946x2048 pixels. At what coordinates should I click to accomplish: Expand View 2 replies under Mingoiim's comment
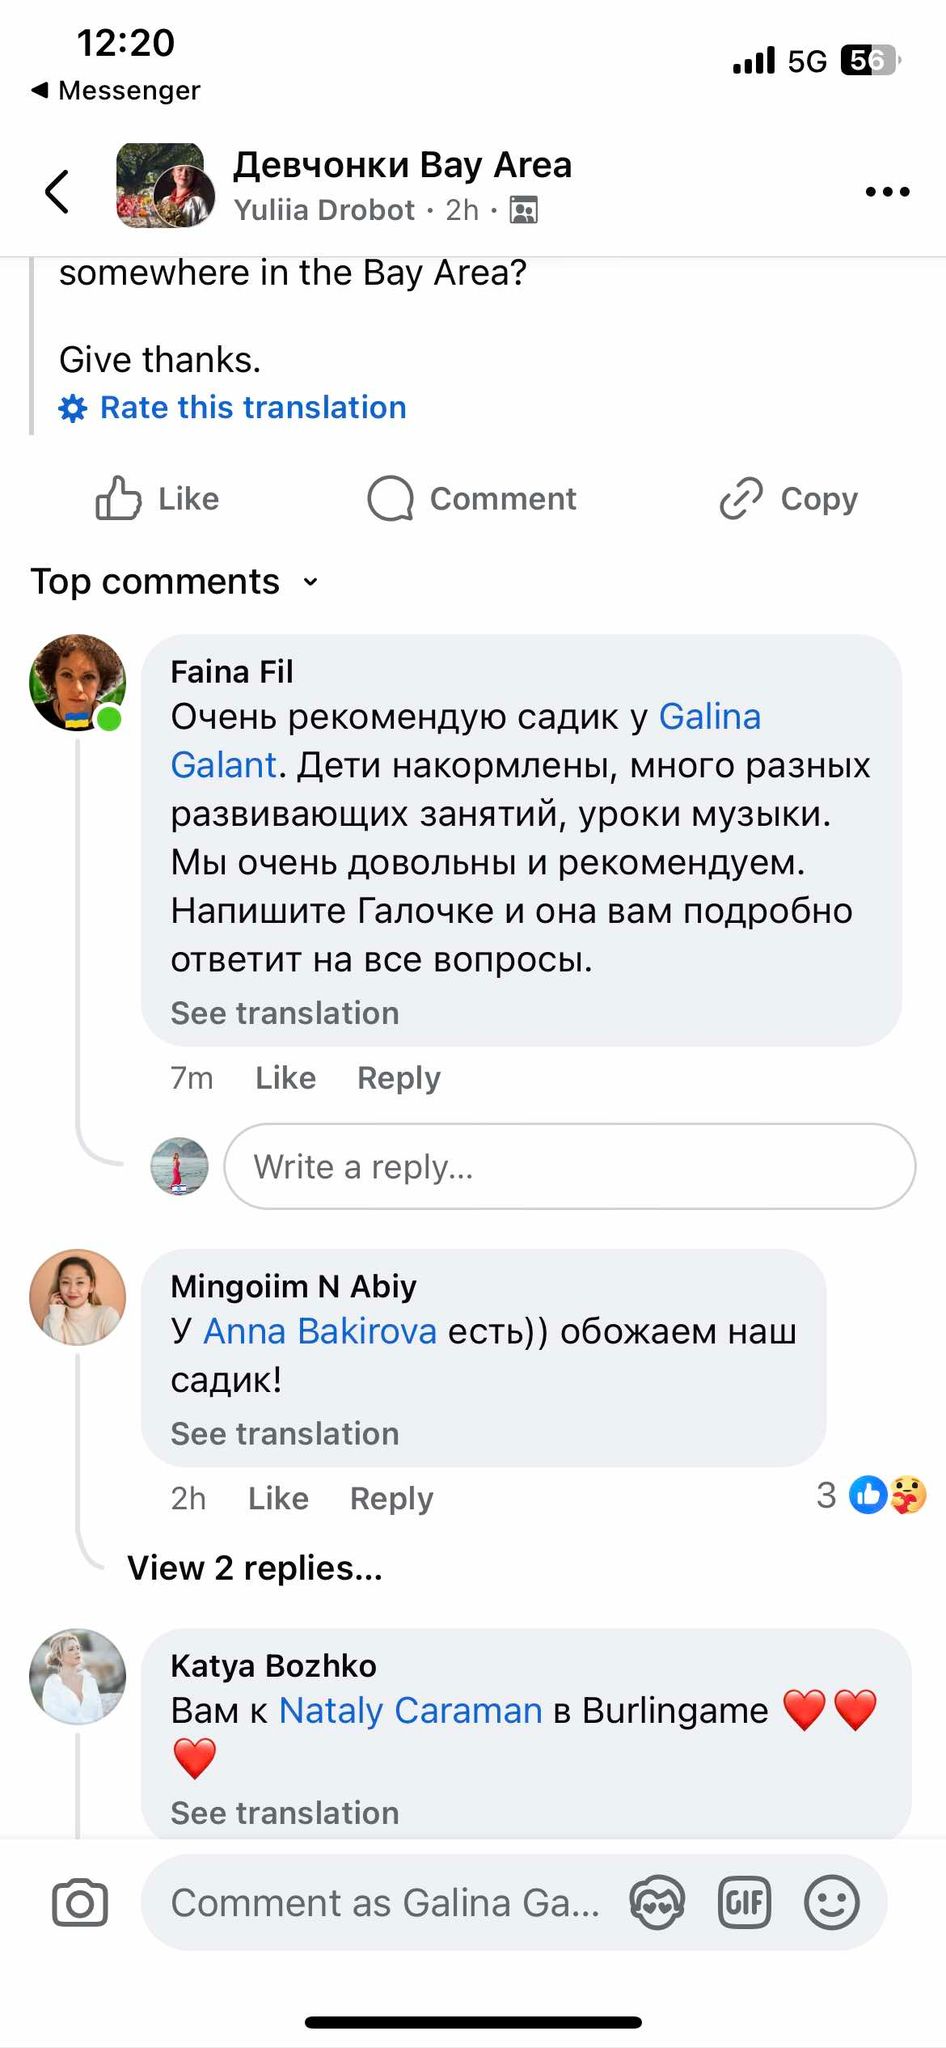coord(255,1568)
